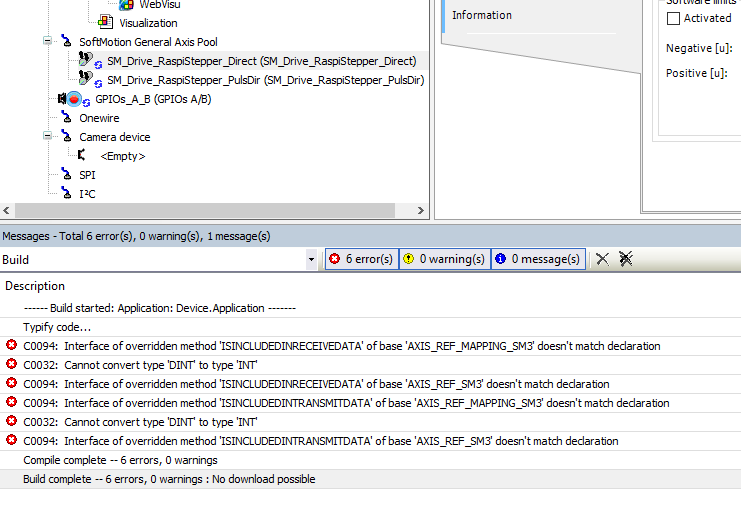
Task: Click the WebVisu icon in the device tree
Action: click(x=127, y=5)
